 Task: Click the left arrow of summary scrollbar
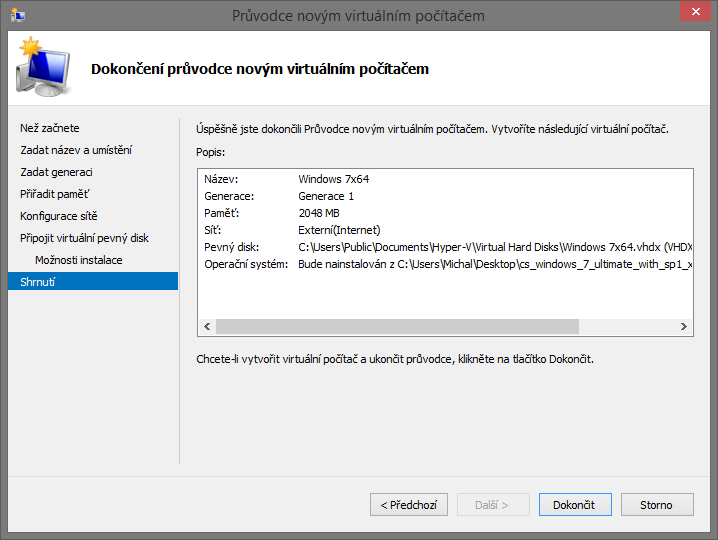208,327
